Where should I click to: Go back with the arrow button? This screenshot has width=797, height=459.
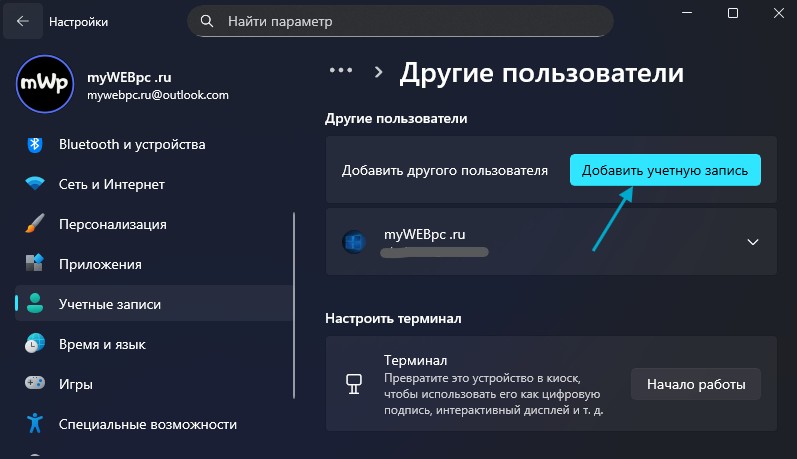coord(23,21)
